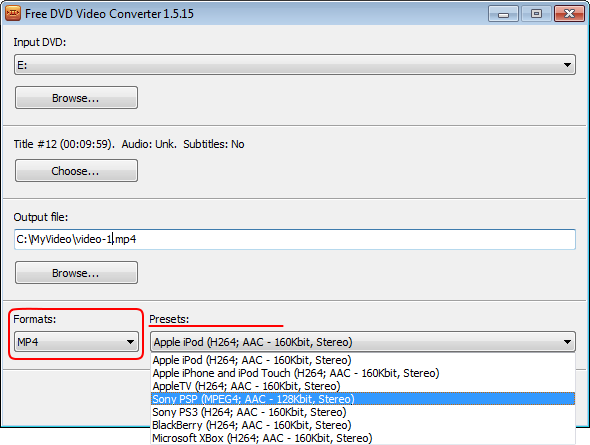Select Microsoft XBox preset
This screenshot has width=590, height=445.
(x=363, y=438)
